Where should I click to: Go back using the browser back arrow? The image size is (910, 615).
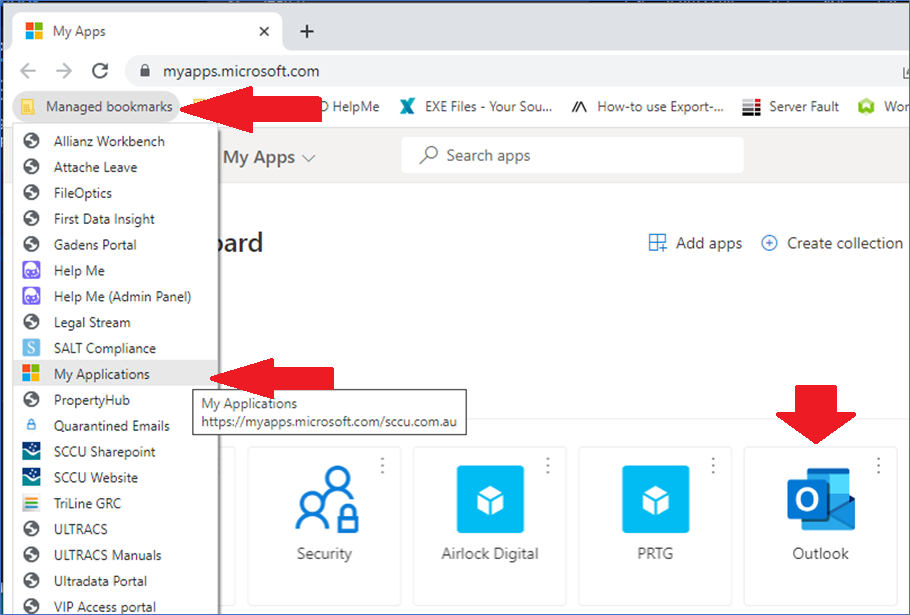[x=28, y=71]
